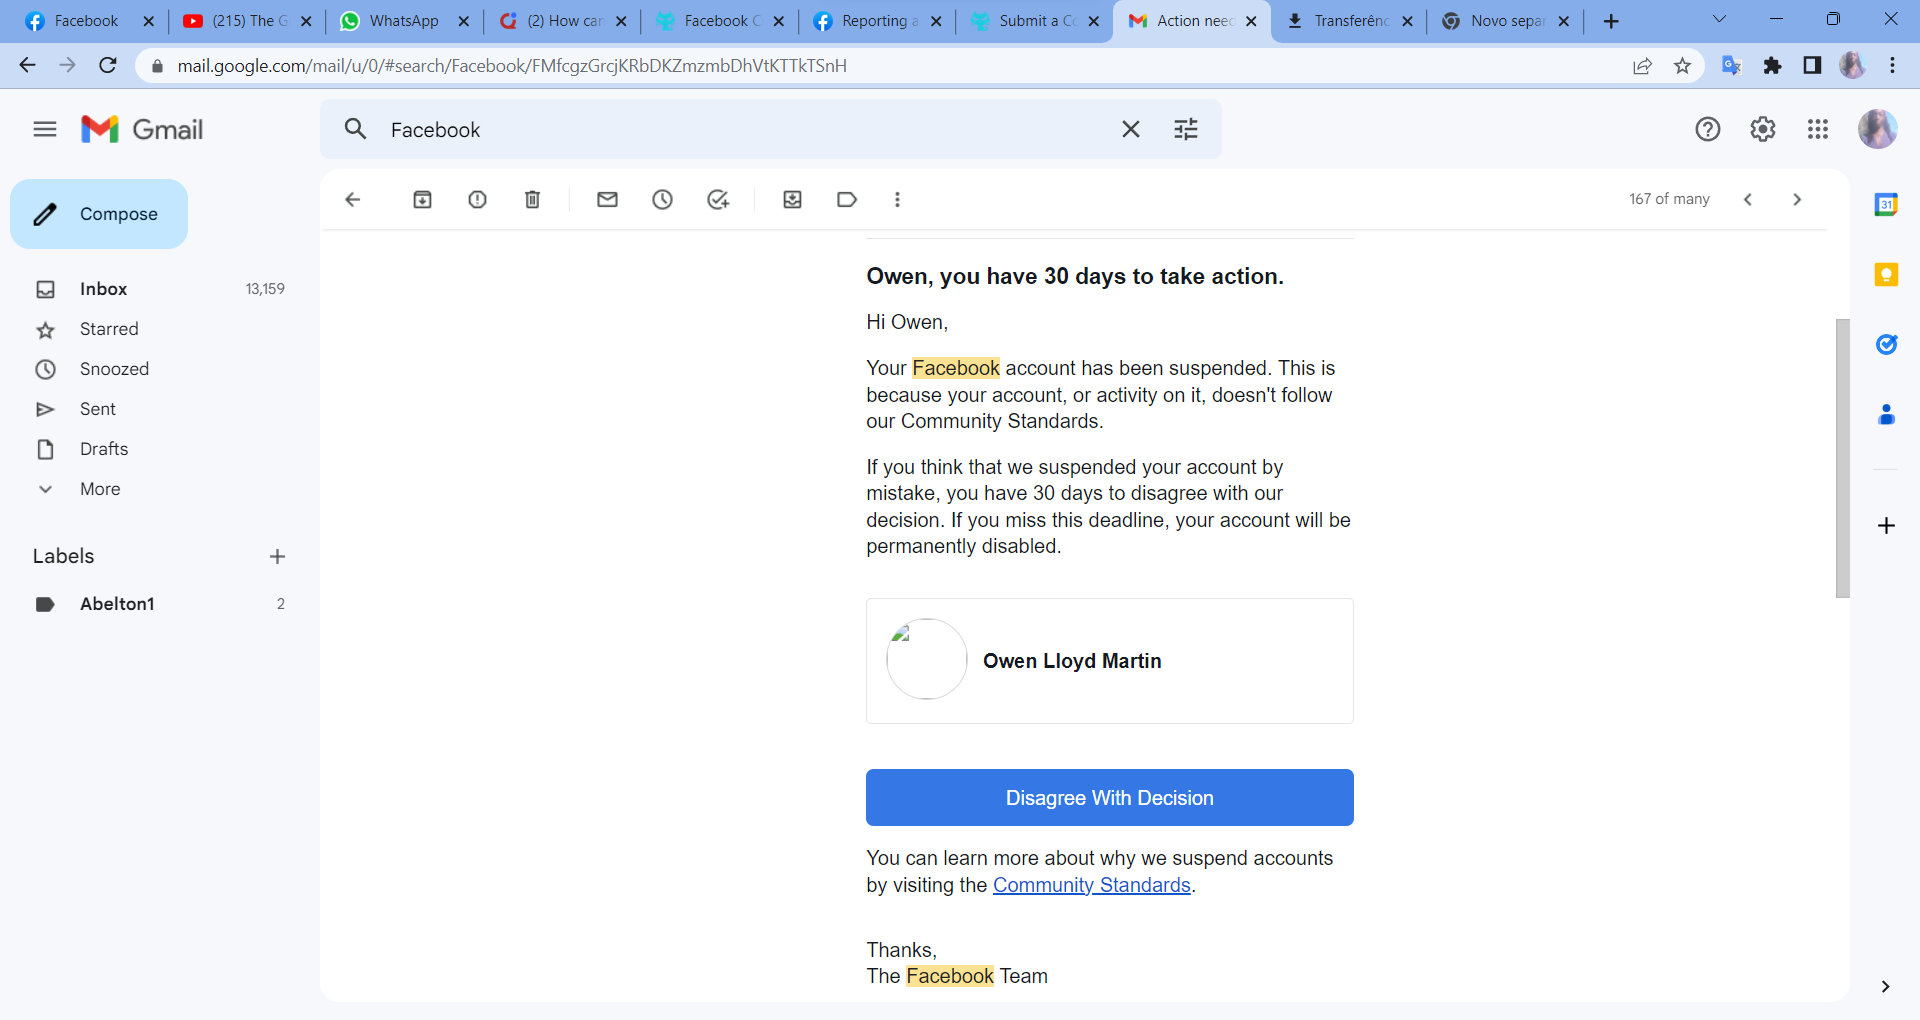Open the Labels tag icon in the toolbar
The image size is (1920, 1020).
(x=847, y=200)
